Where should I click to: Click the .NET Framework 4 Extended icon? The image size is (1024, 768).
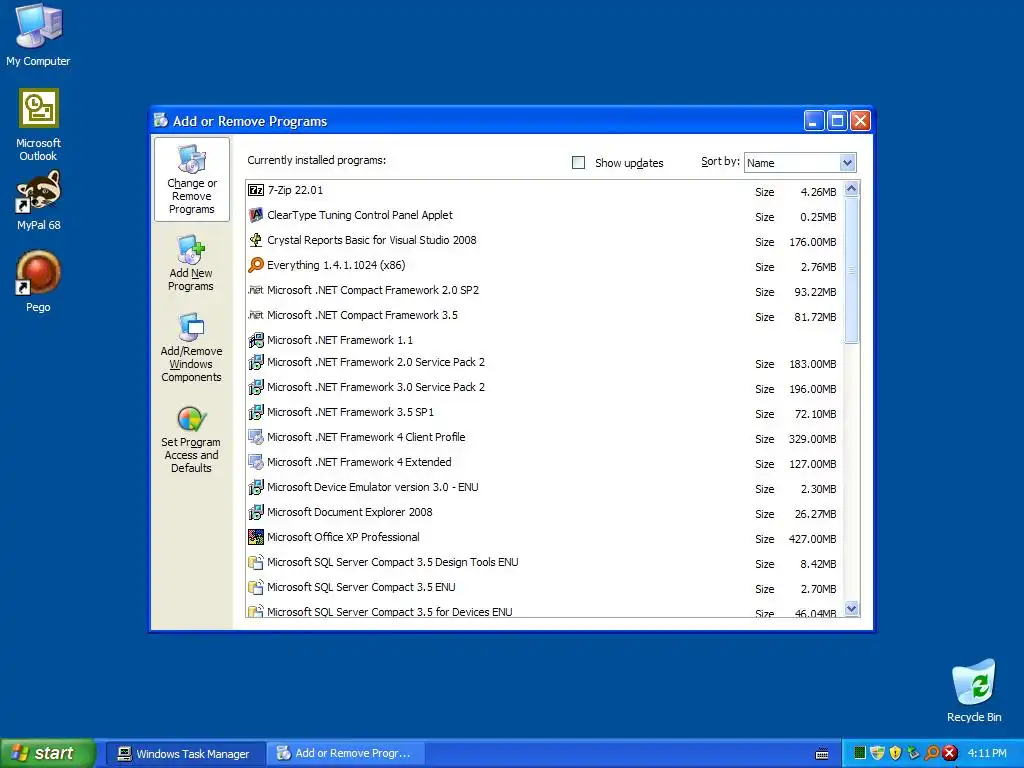[256, 462]
